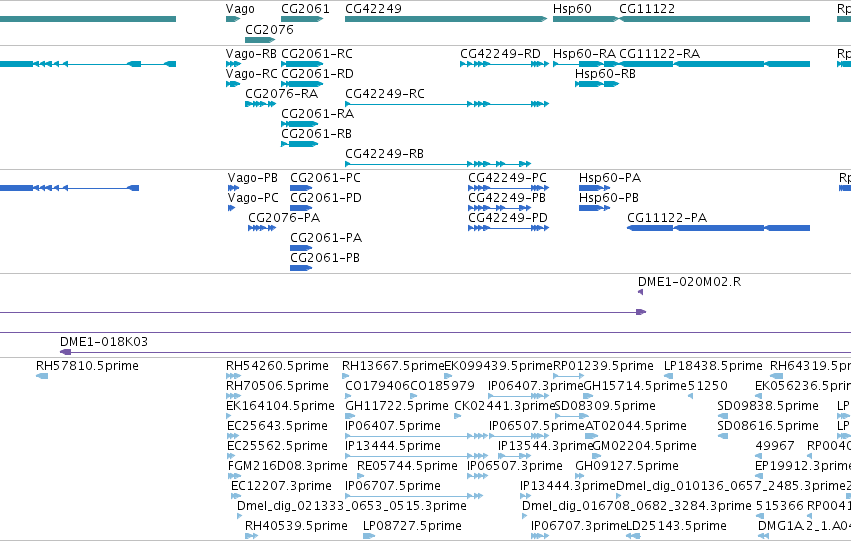Select the CG2076-RA transcript label
Viewport: 851px width, 541px height.
[282, 94]
